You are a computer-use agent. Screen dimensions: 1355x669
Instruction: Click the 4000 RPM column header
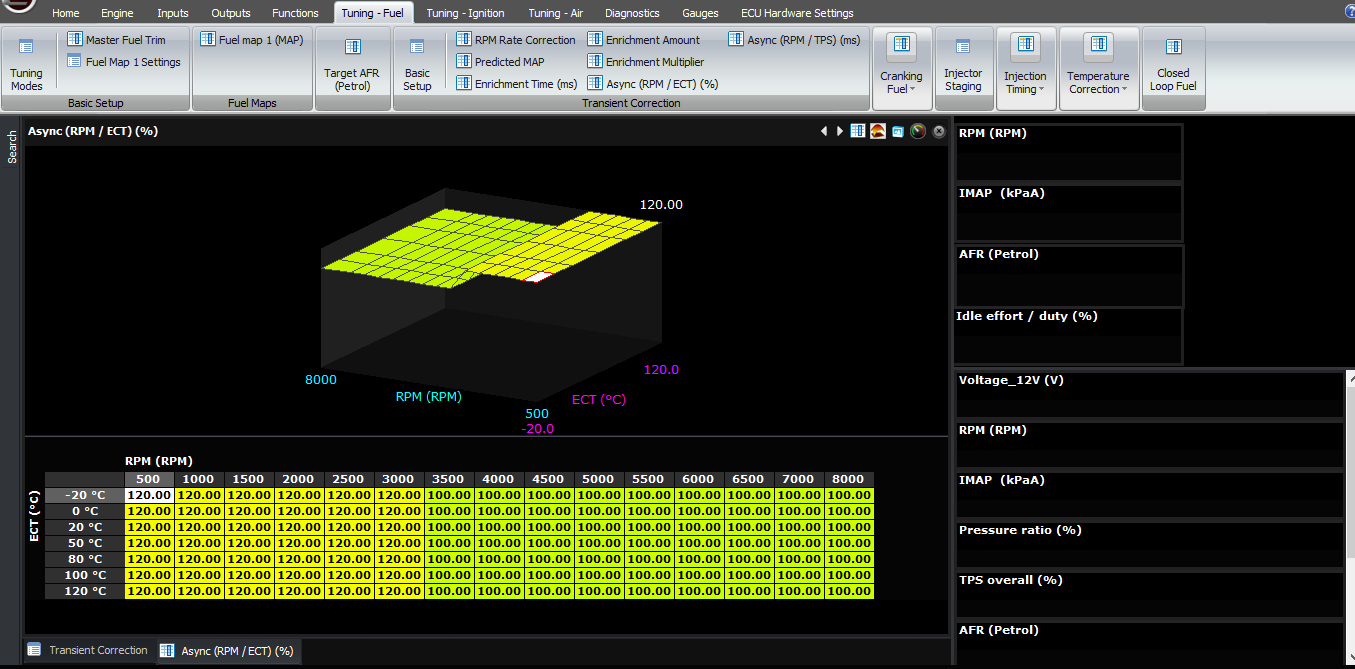click(x=499, y=479)
